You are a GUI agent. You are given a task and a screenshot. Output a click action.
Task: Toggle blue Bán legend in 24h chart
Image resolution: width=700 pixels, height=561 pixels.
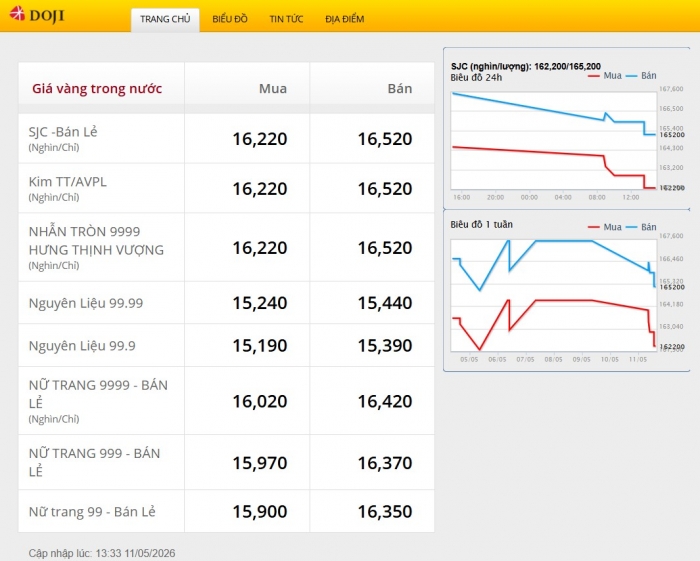pyautogui.click(x=641, y=75)
